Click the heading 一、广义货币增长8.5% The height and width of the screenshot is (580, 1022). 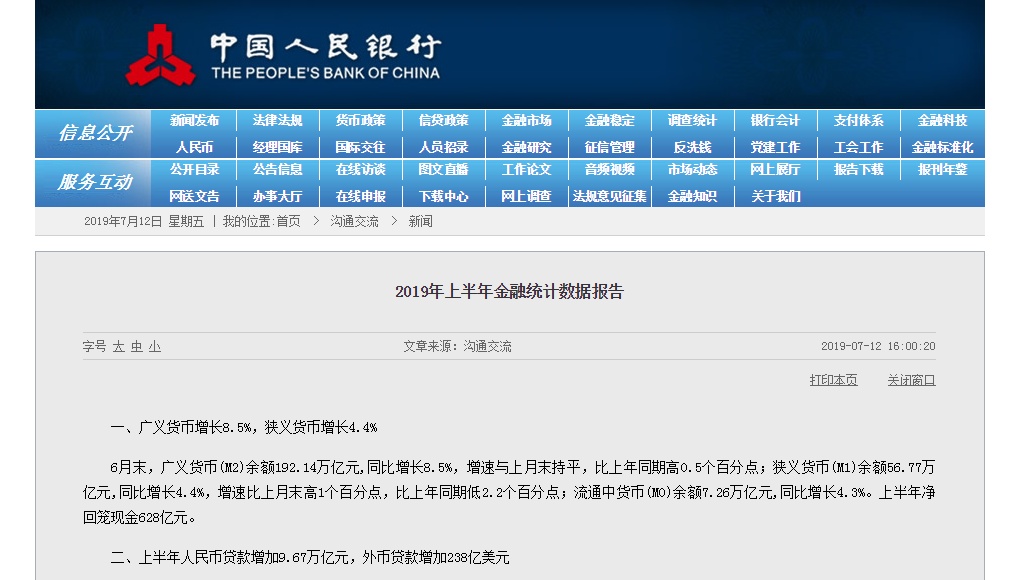click(244, 428)
